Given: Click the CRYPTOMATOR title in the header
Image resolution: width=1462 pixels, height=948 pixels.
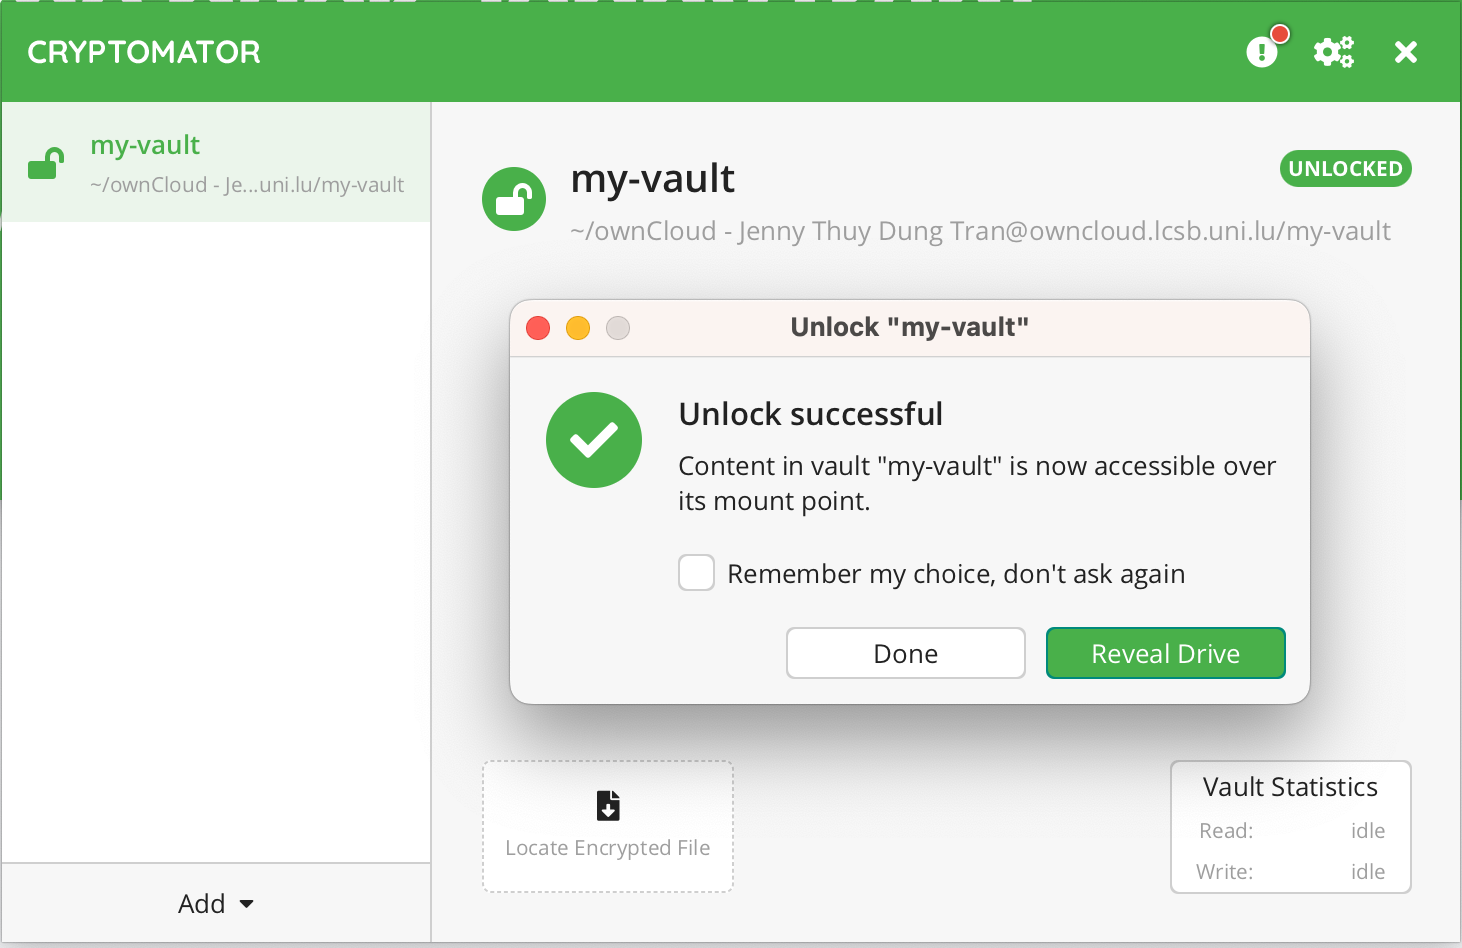Looking at the screenshot, I should coord(144,52).
